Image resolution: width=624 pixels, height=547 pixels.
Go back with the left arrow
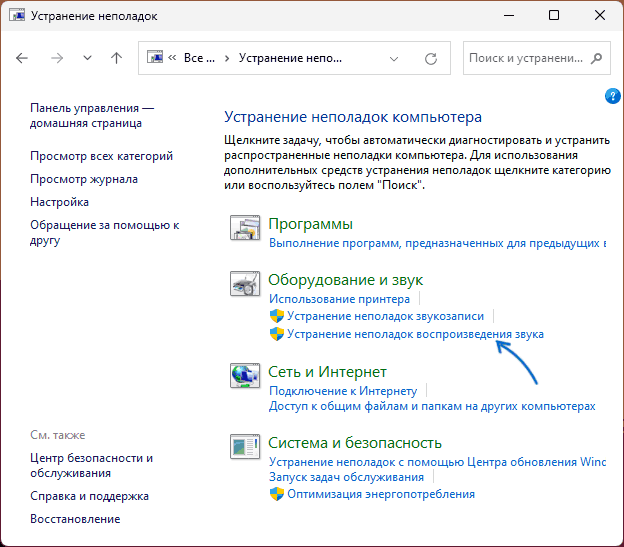click(x=22, y=58)
